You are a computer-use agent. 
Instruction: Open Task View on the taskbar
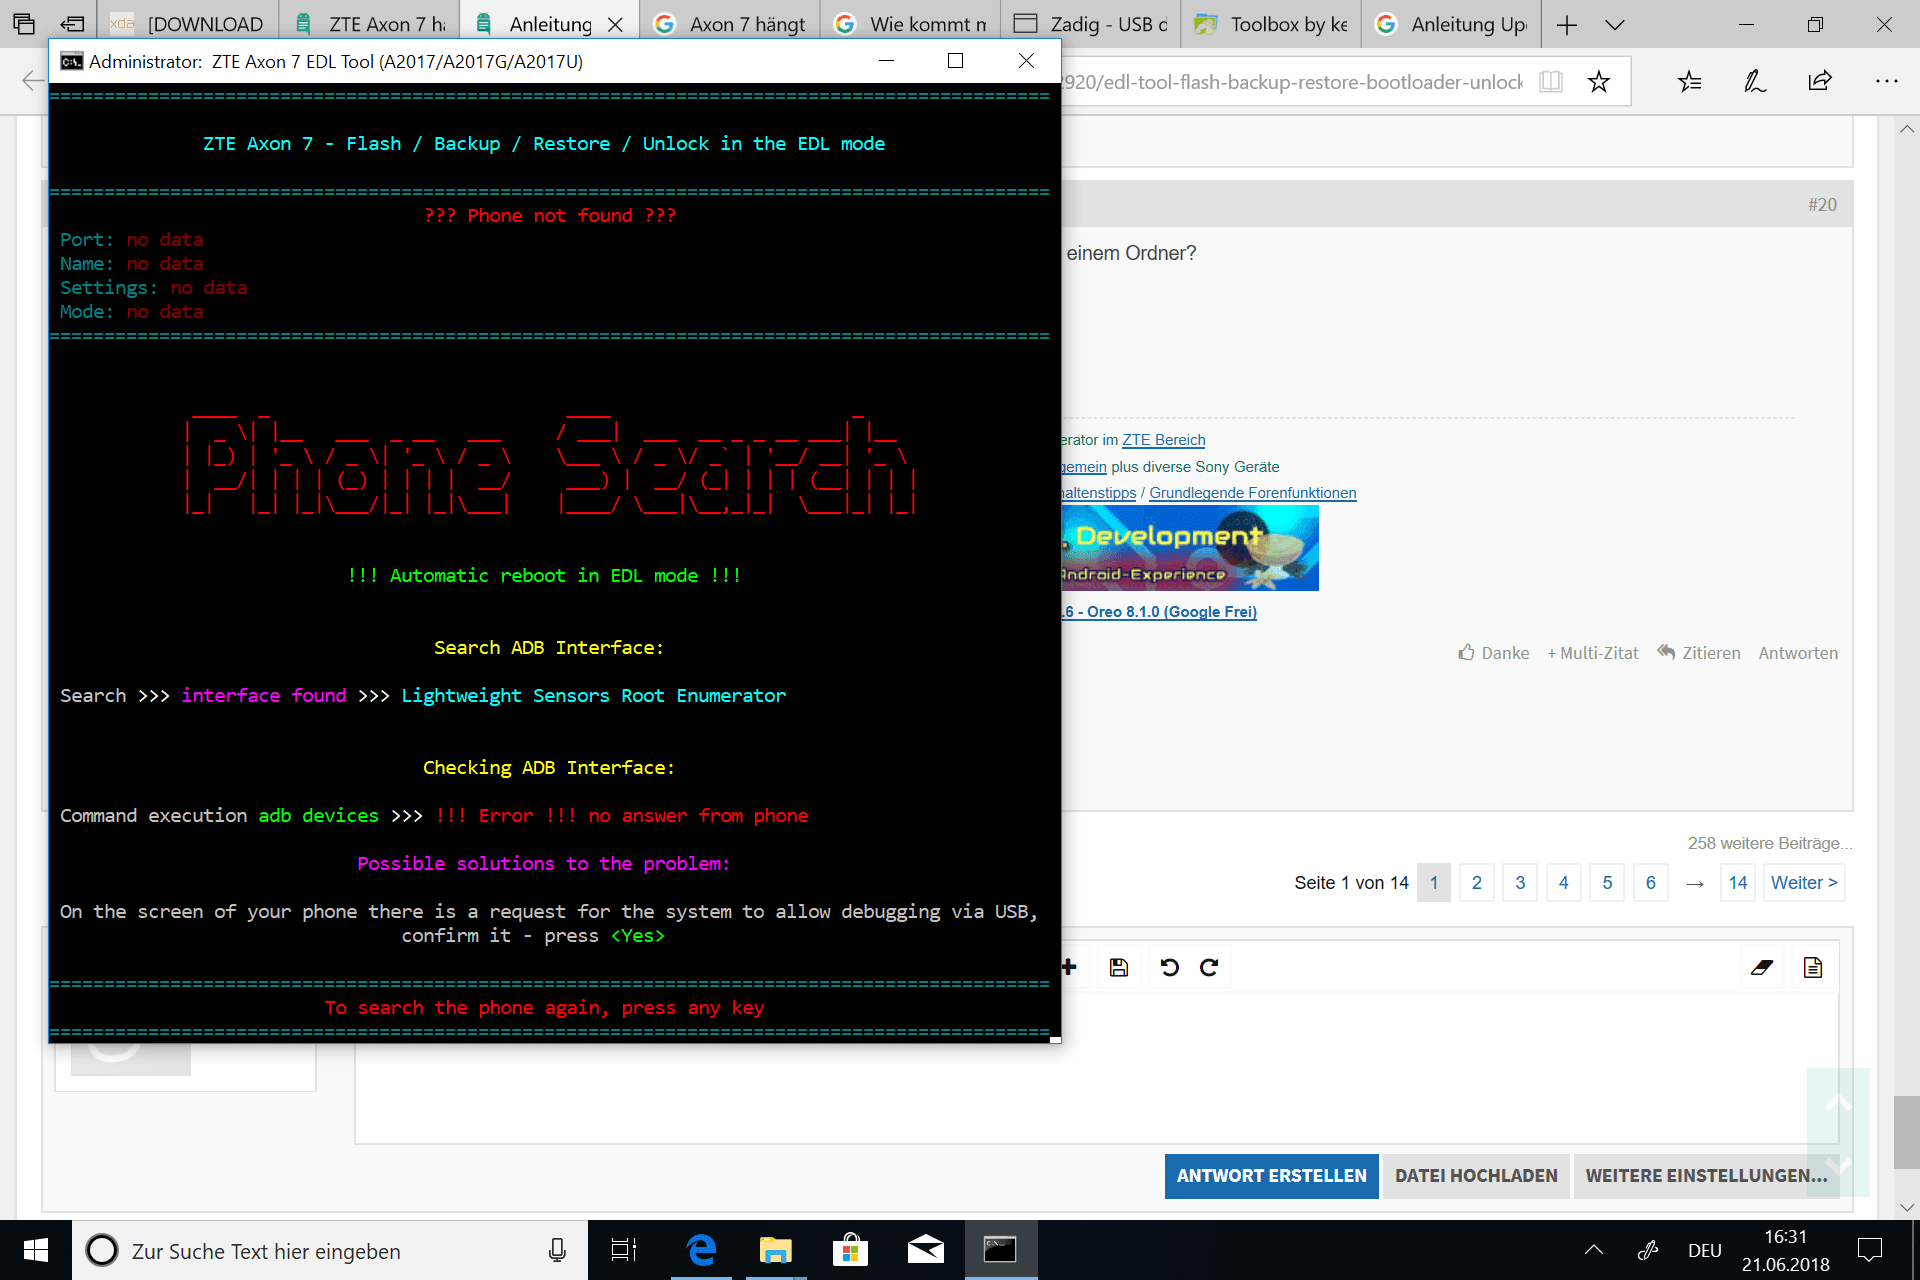624,1250
